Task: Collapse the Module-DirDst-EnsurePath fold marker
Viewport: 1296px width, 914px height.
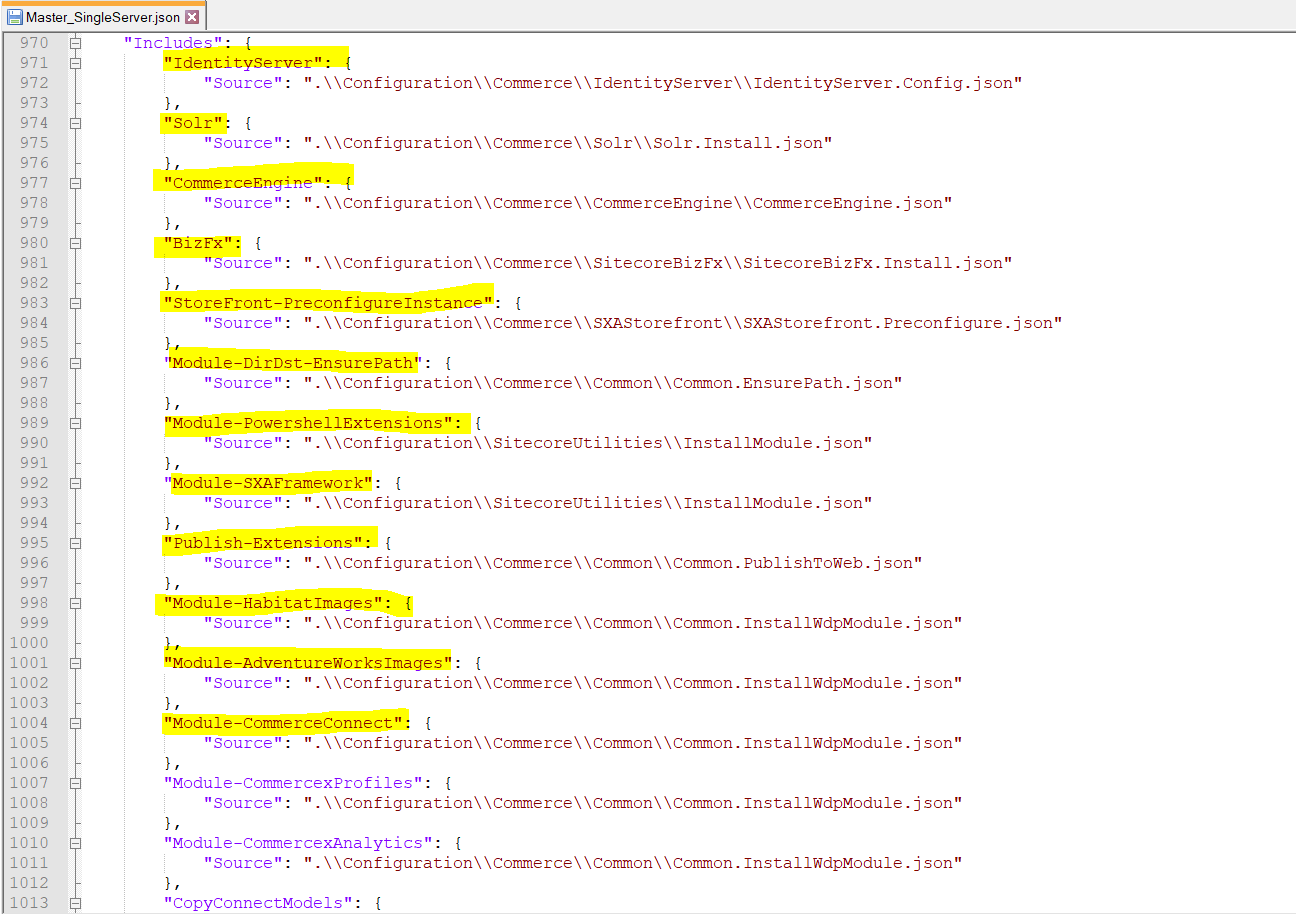Action: pos(74,363)
